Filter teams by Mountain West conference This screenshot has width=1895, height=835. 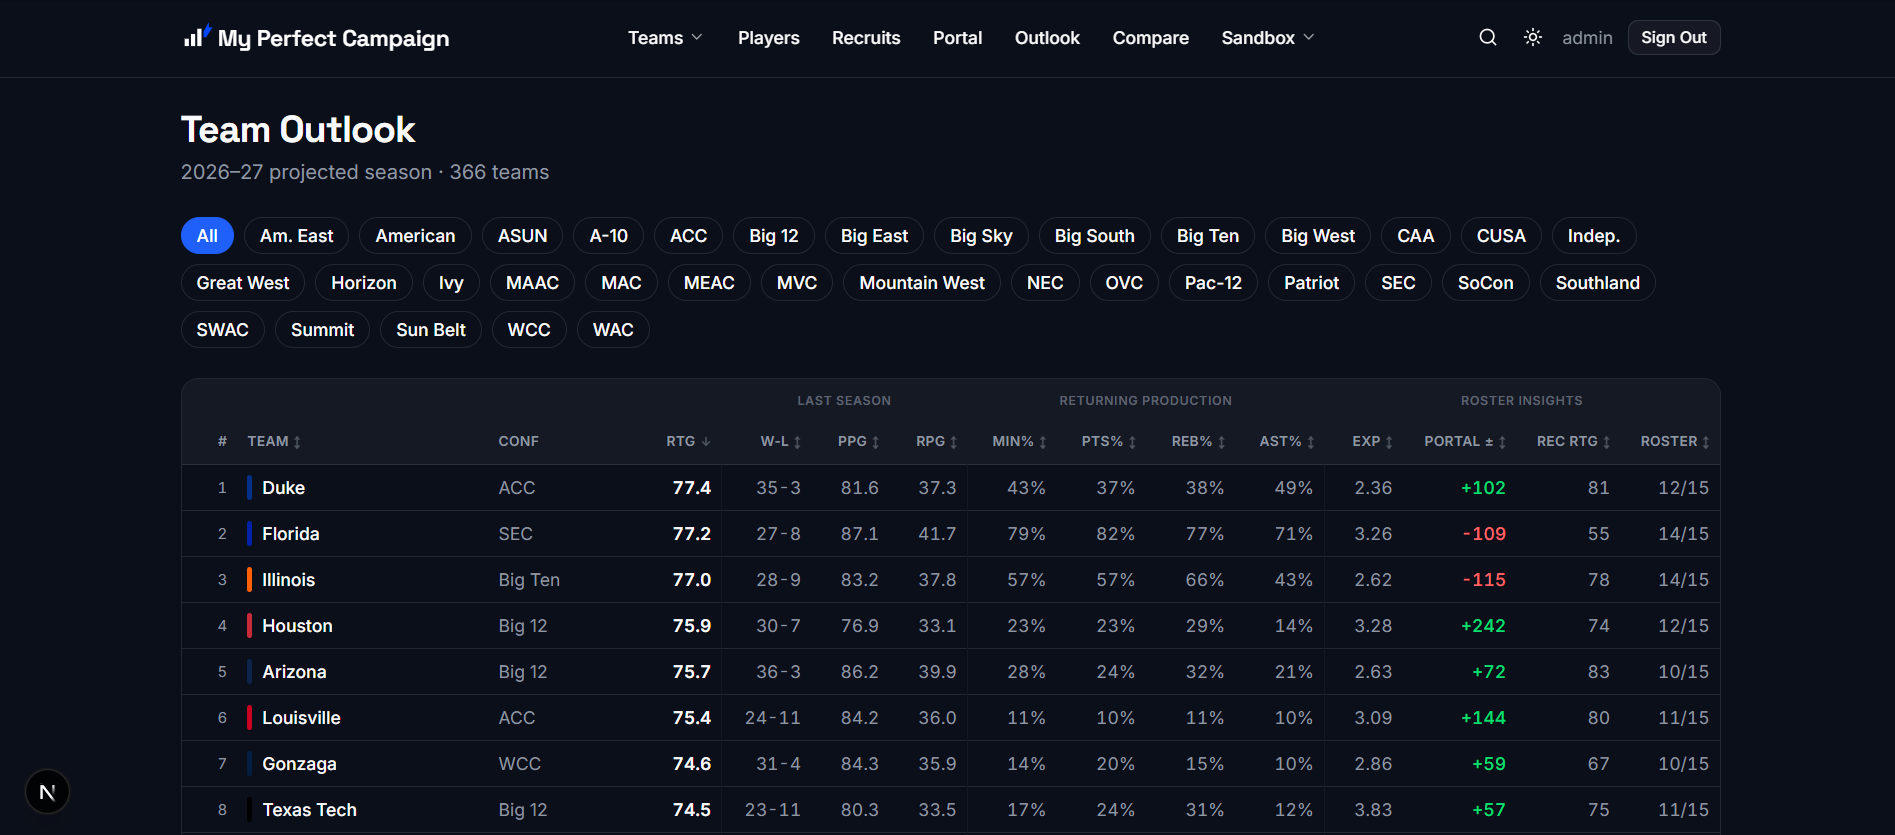point(922,283)
